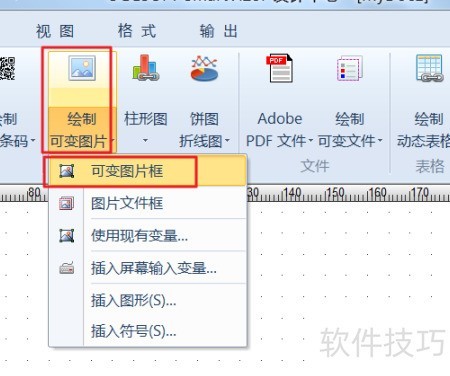
Task: Choose 使用现有变量... menu entry
Action: pyautogui.click(x=148, y=236)
